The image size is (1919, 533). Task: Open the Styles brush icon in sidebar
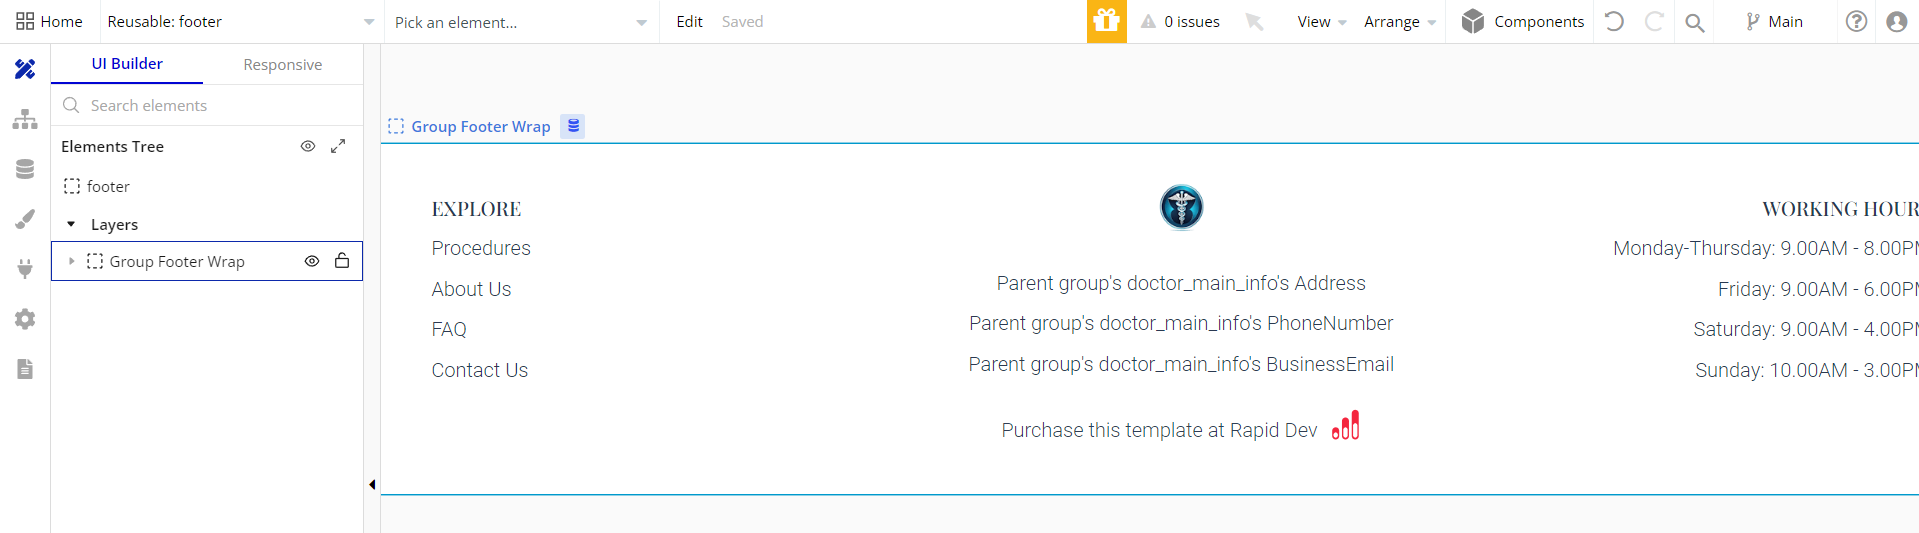click(x=25, y=219)
